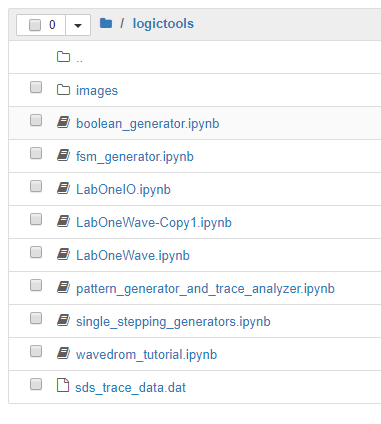Click file icon beside sds_trace_data.dat
This screenshot has width=381, height=424.
pos(63,385)
